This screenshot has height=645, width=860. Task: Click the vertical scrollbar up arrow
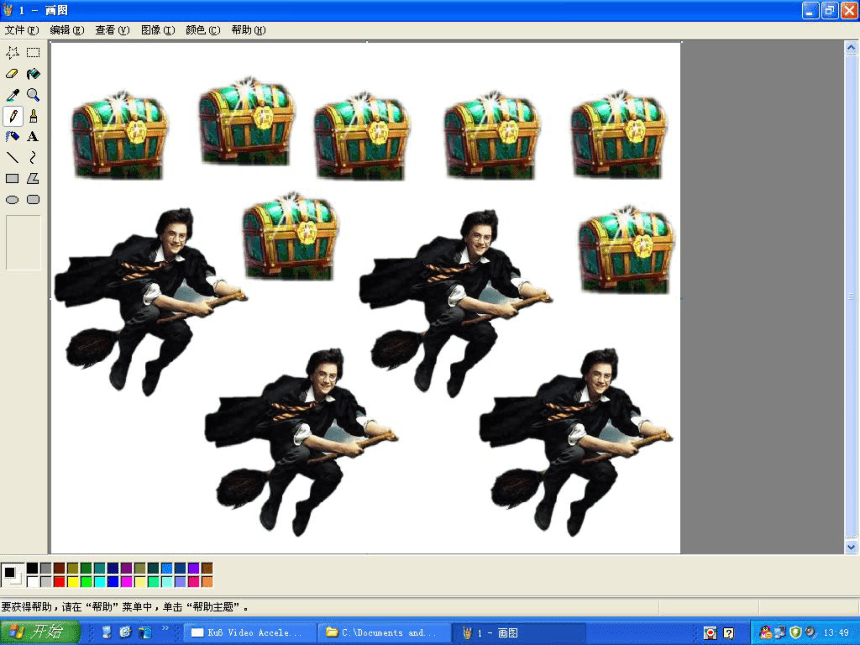pyautogui.click(x=851, y=48)
